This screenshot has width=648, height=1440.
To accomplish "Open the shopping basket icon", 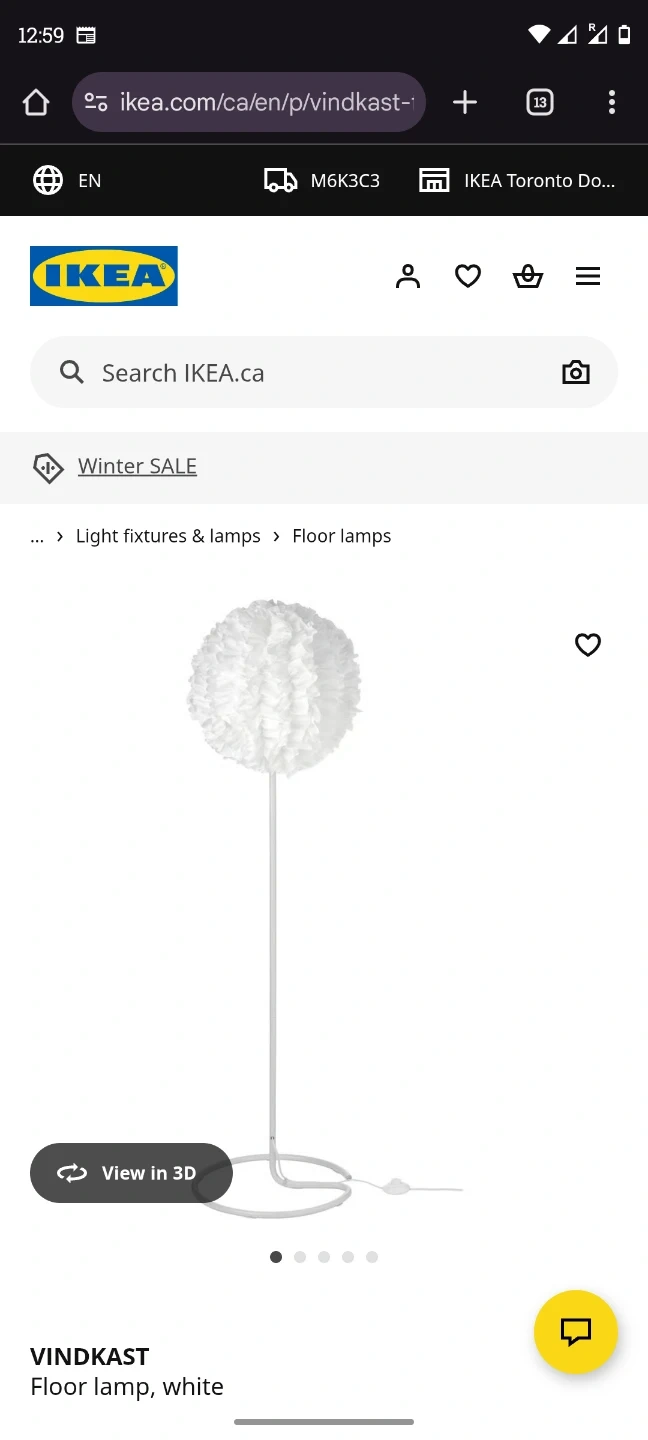I will (528, 276).
